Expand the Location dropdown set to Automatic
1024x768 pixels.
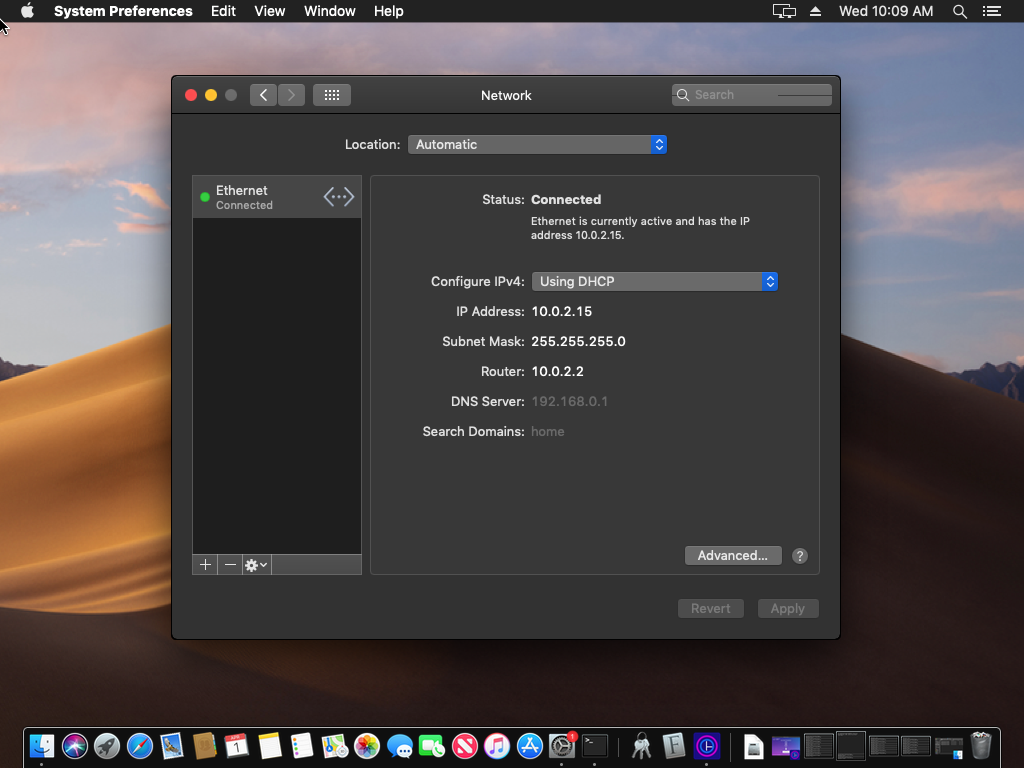coord(537,144)
